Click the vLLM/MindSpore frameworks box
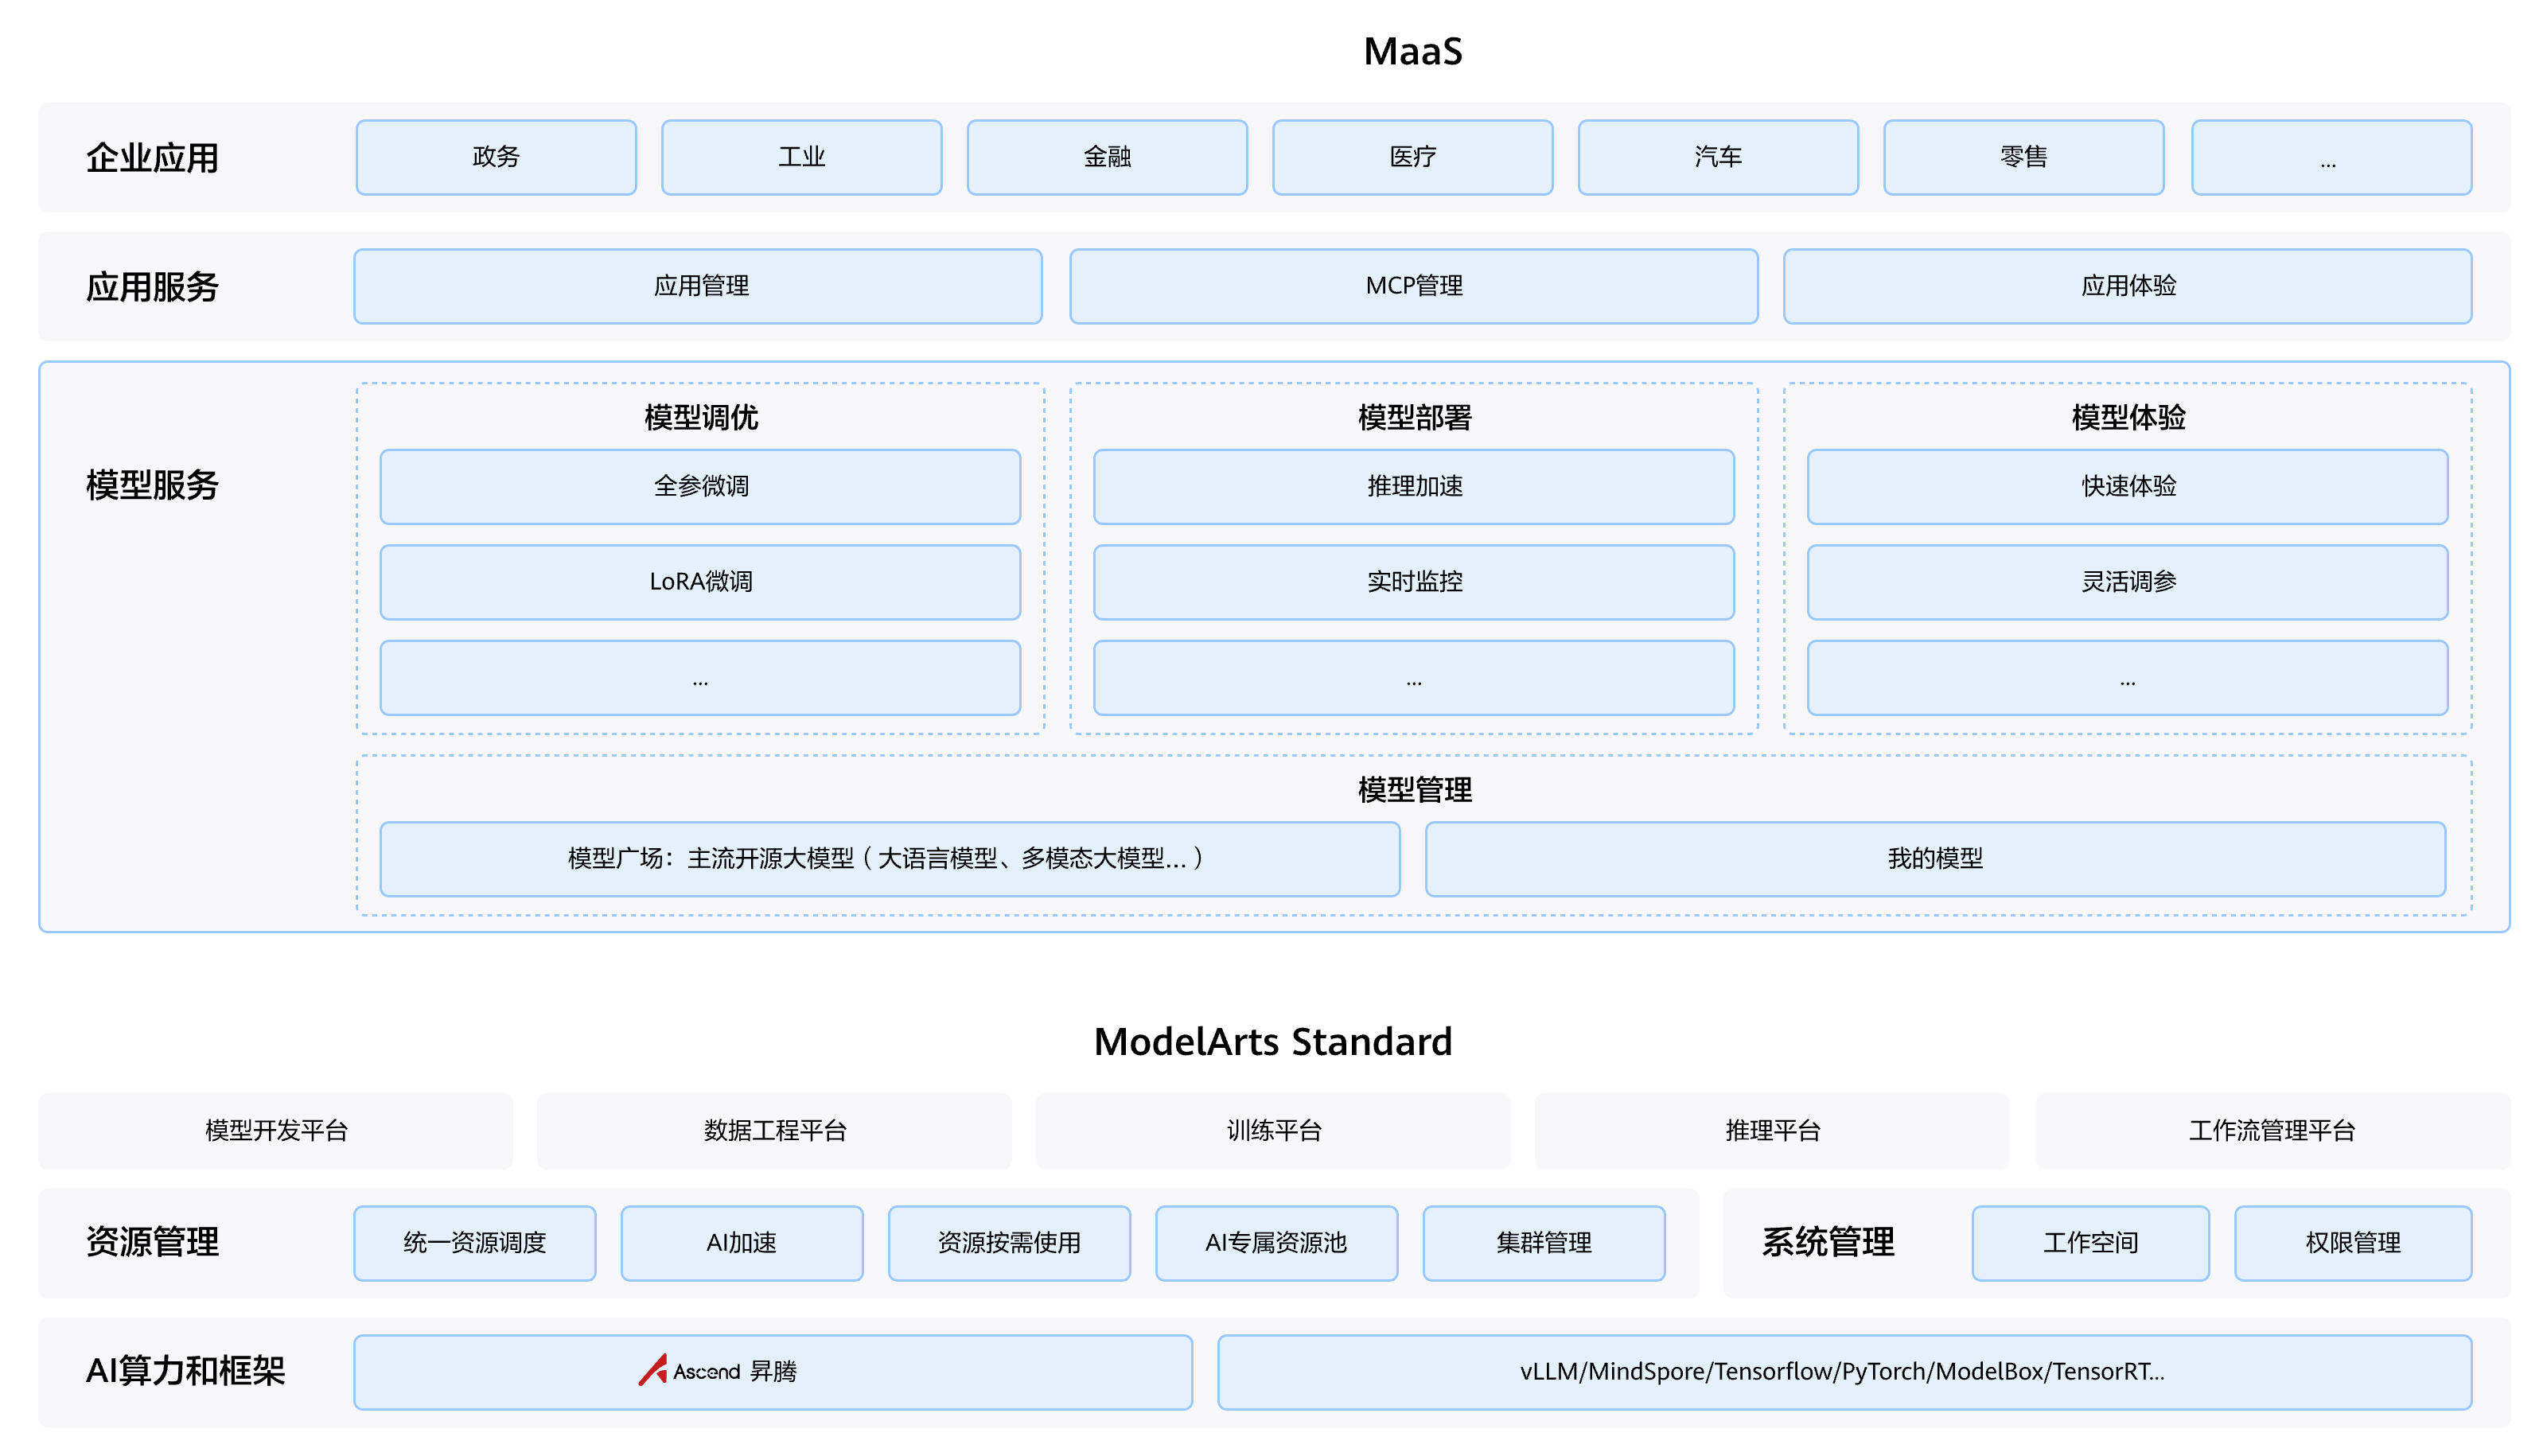This screenshot has width=2547, height=1456. (x=1843, y=1371)
